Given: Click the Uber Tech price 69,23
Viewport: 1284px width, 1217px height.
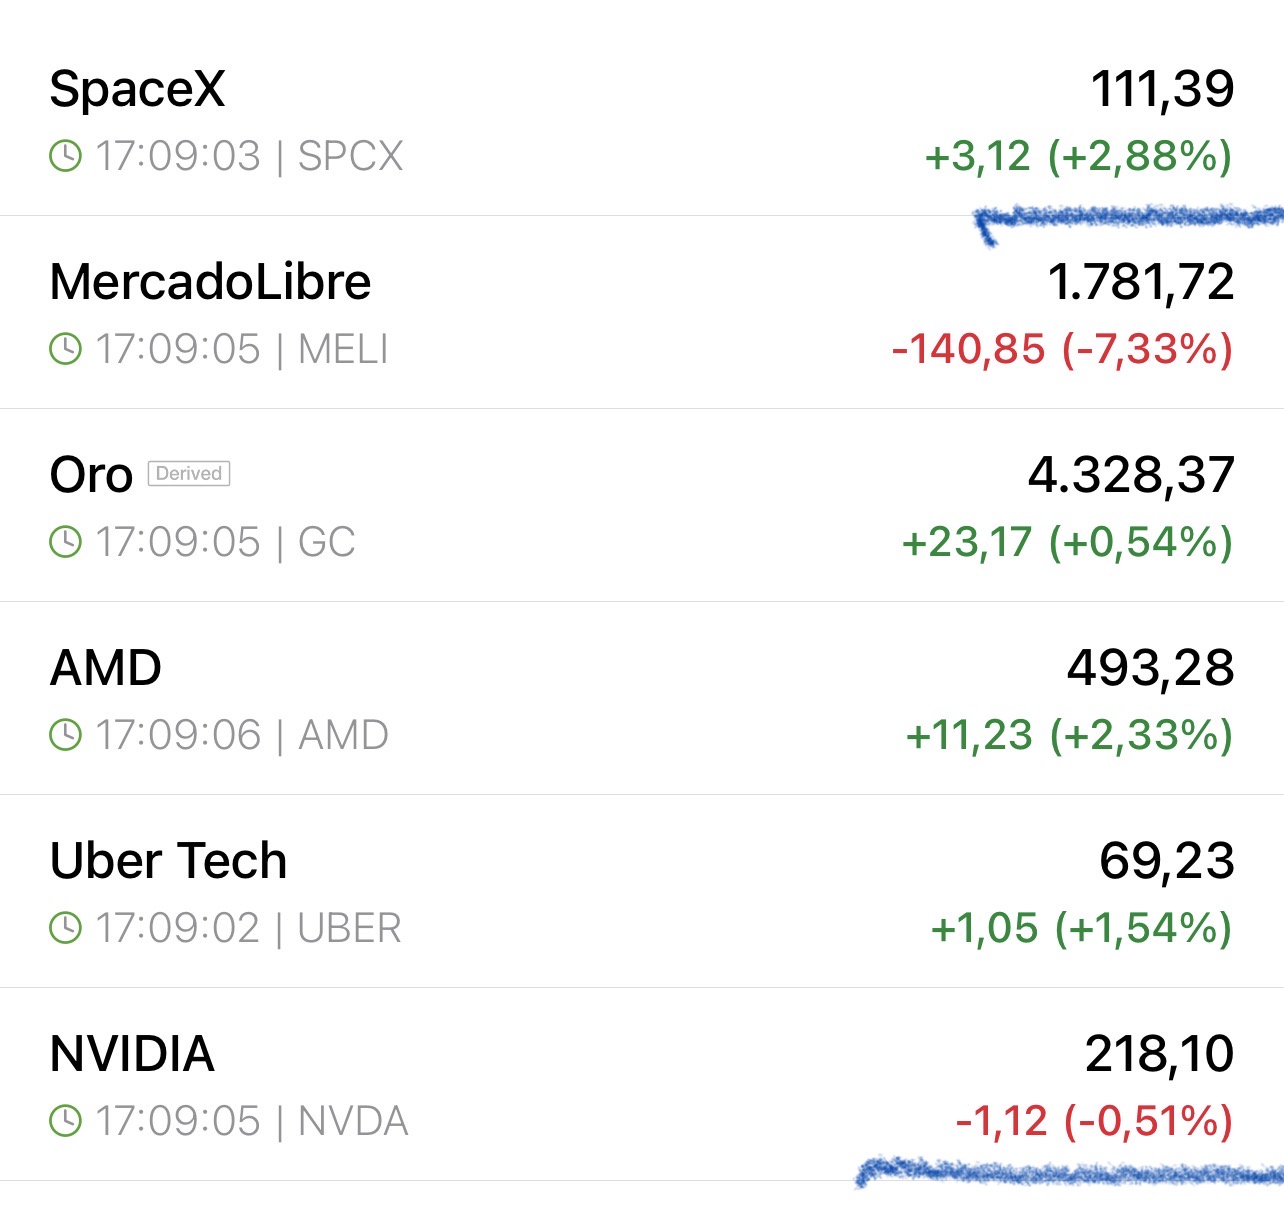Looking at the screenshot, I should [1167, 860].
